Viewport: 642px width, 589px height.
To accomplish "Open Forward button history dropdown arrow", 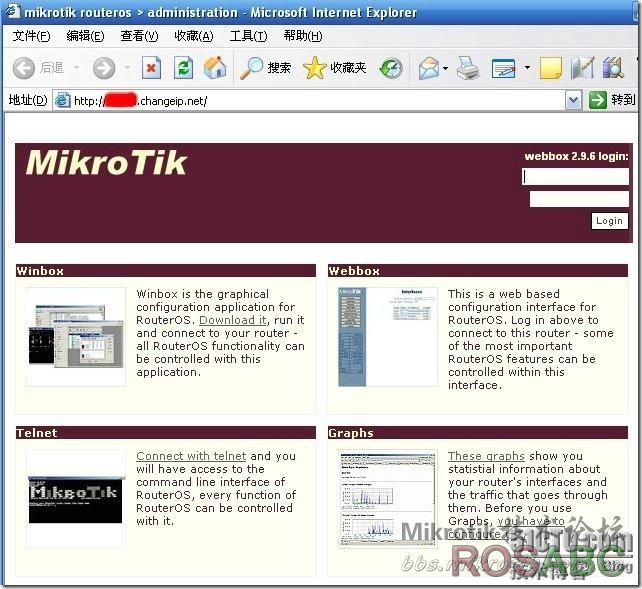I will point(127,68).
